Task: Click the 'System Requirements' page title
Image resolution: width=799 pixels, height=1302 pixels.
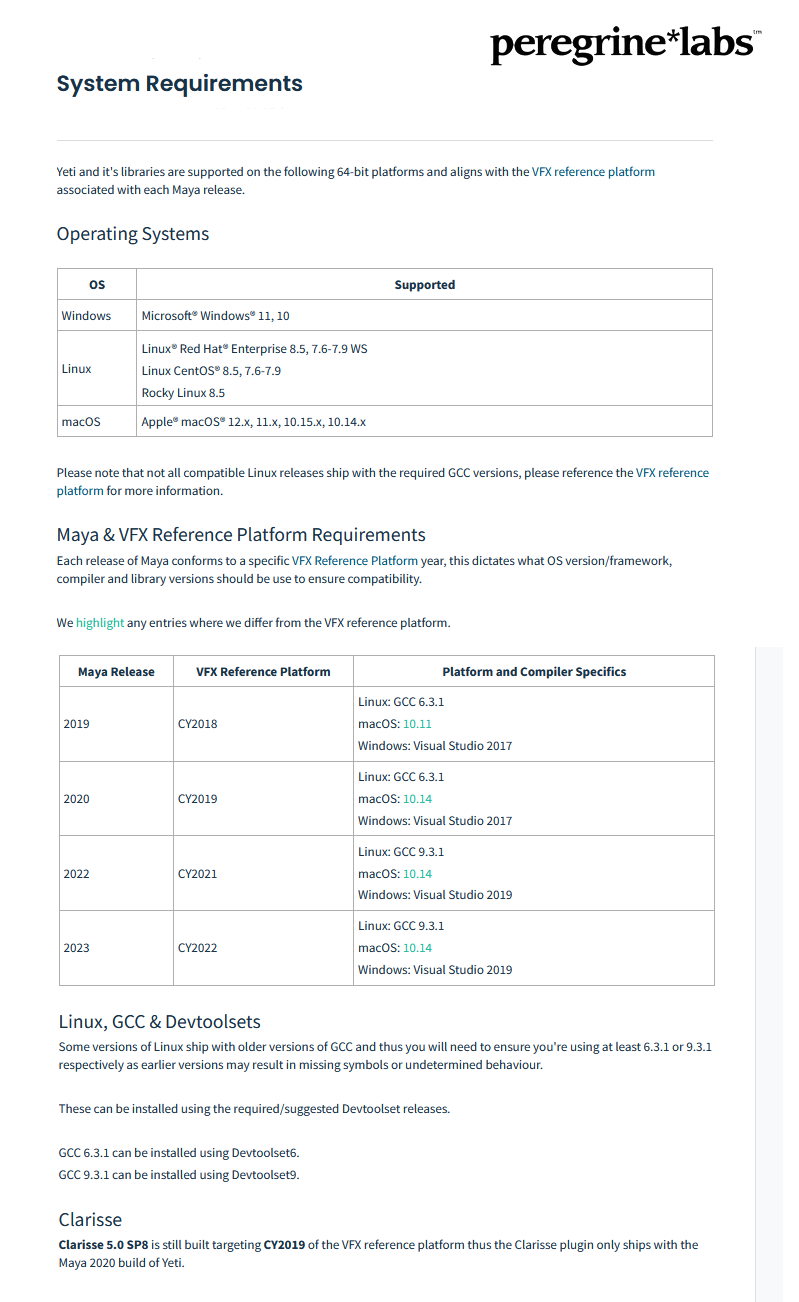Action: (x=179, y=84)
